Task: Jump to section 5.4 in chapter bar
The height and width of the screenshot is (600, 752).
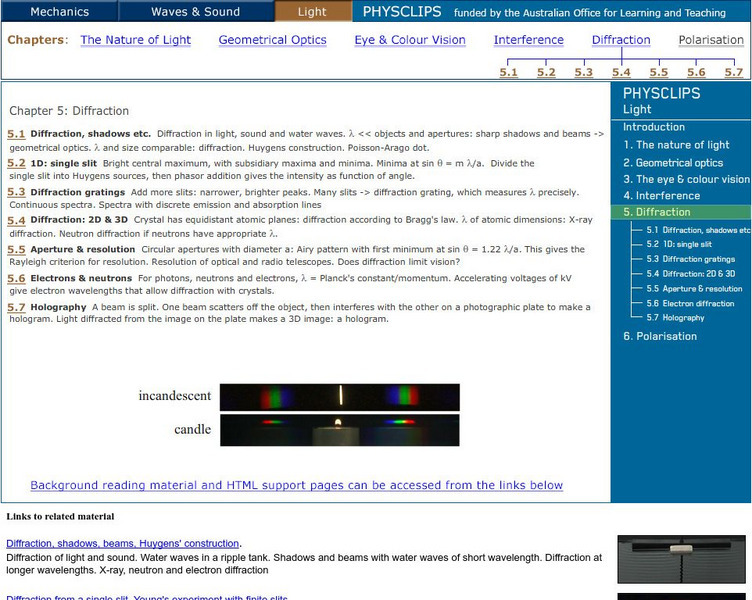Action: point(621,72)
